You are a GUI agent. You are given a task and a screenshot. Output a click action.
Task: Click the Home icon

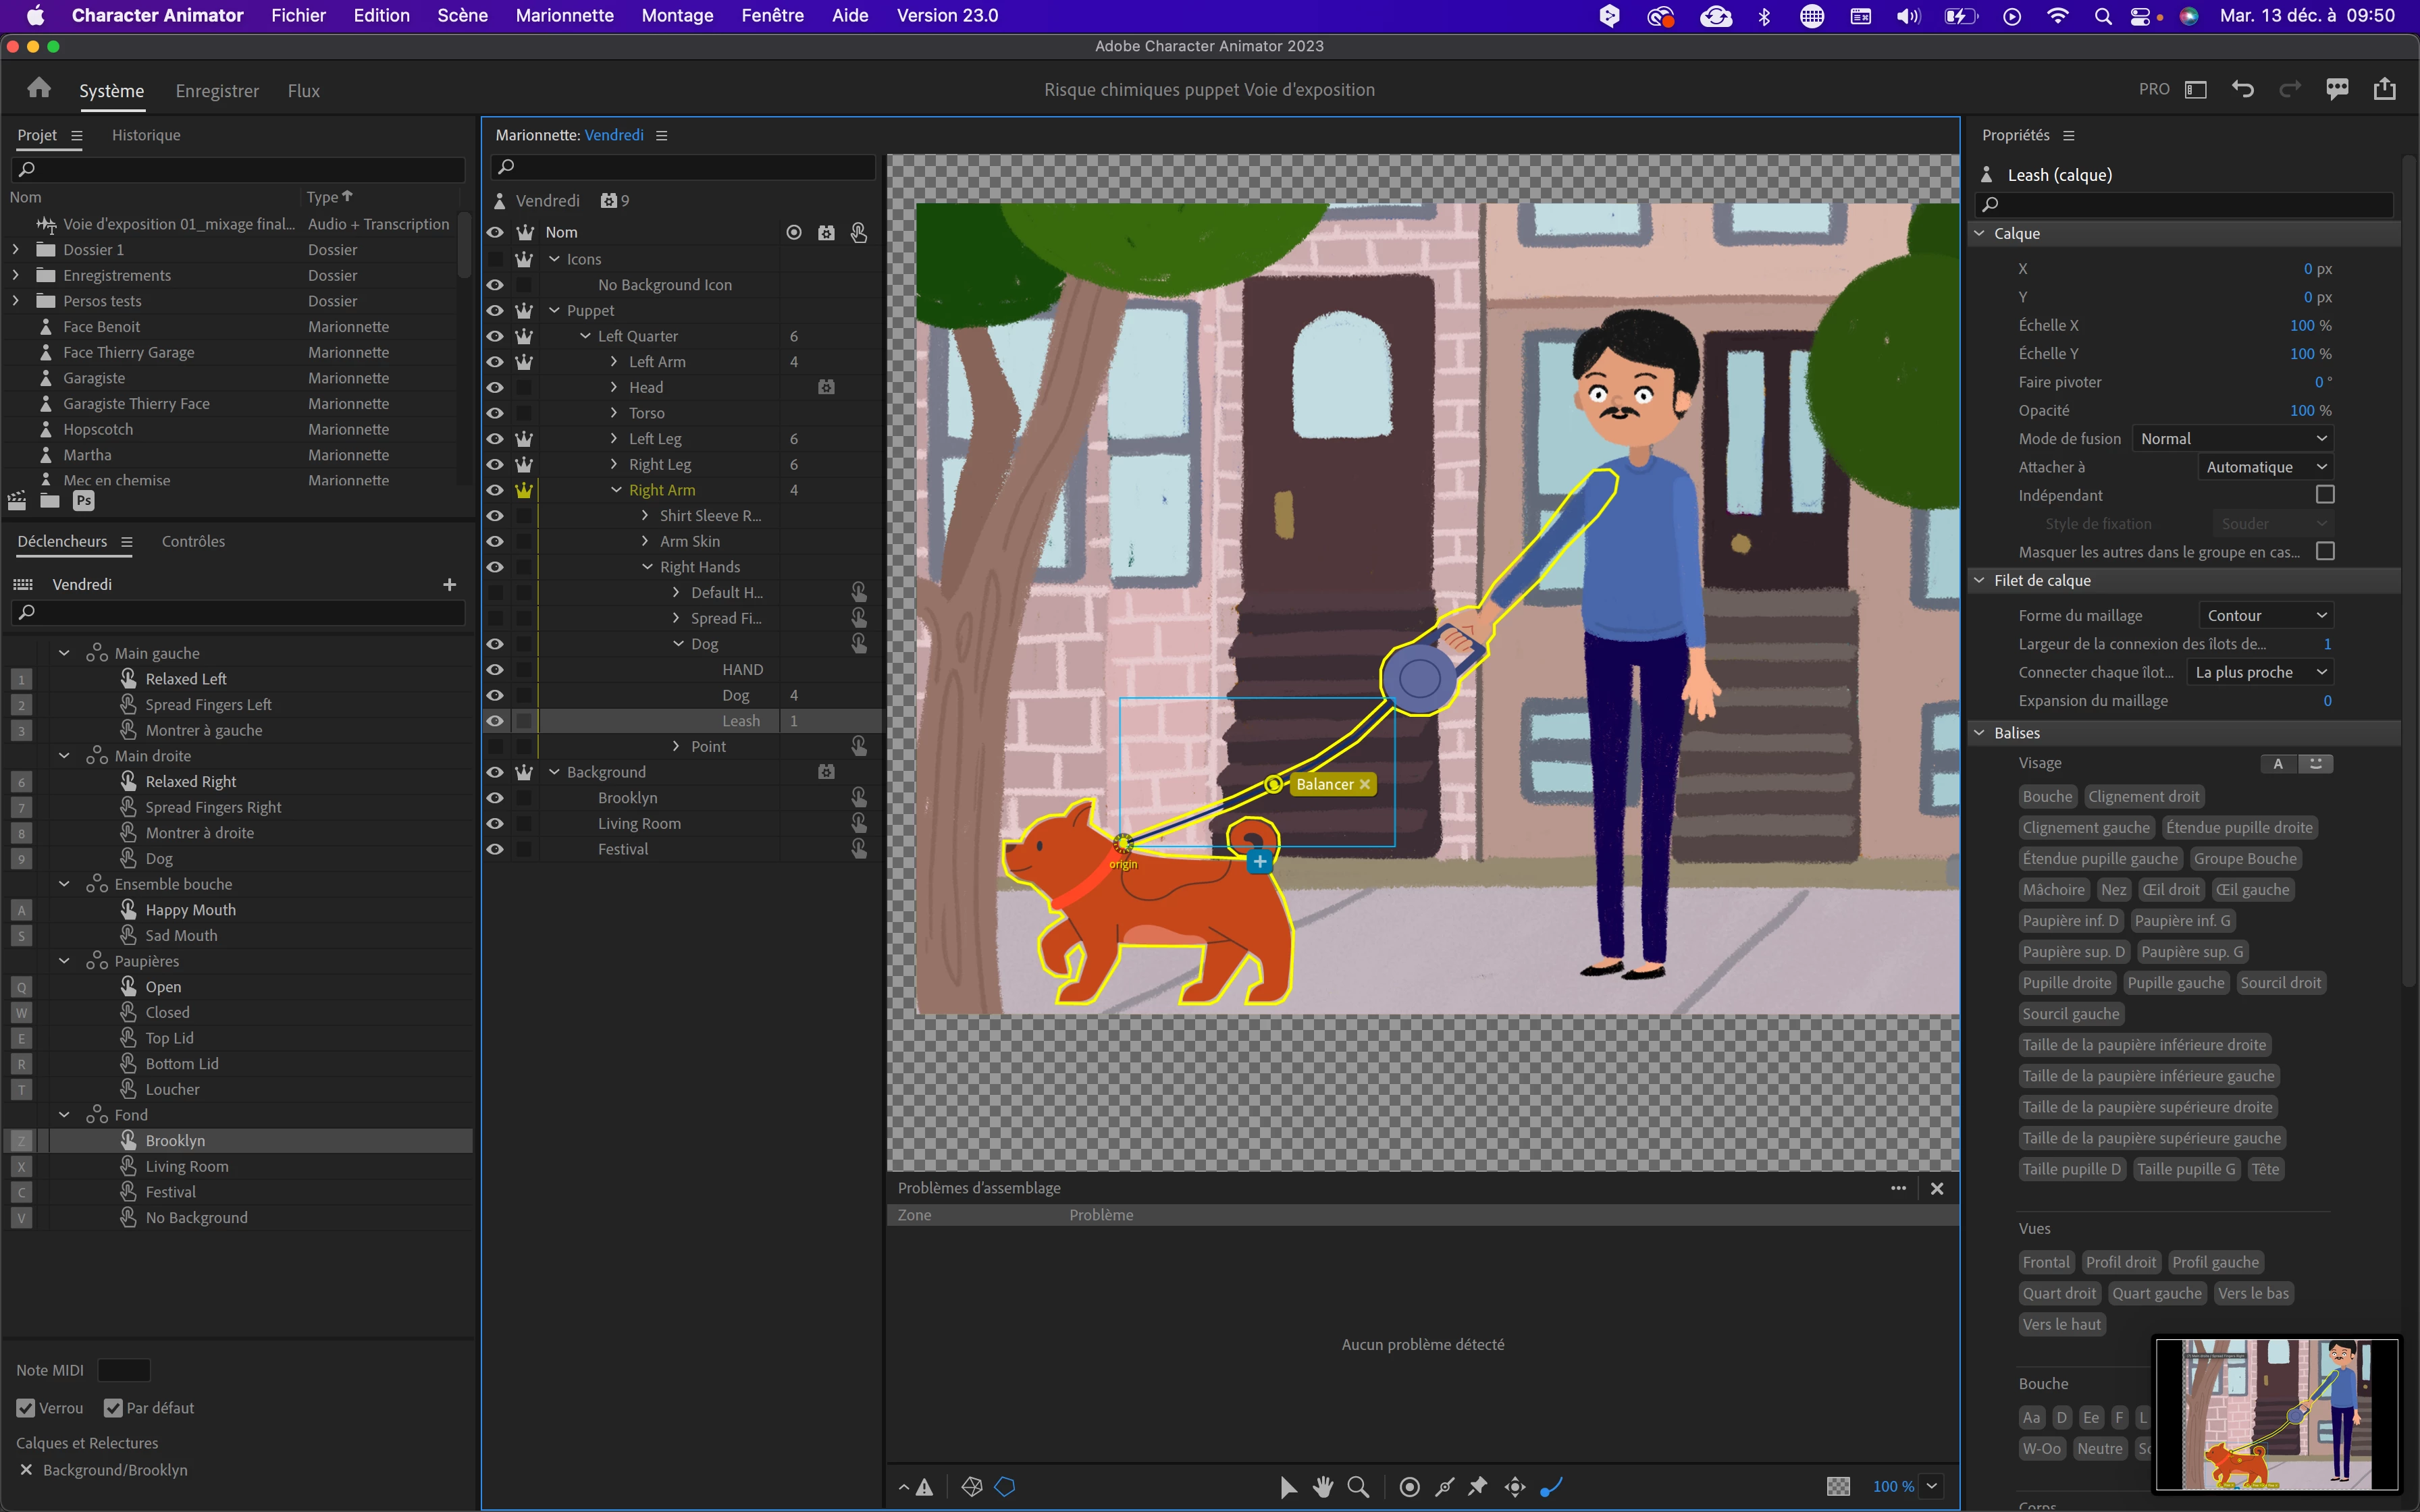[x=39, y=89]
